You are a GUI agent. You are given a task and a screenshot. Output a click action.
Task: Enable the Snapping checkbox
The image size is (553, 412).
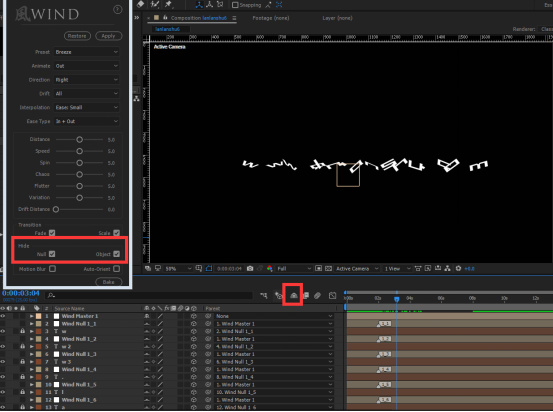tap(235, 5)
